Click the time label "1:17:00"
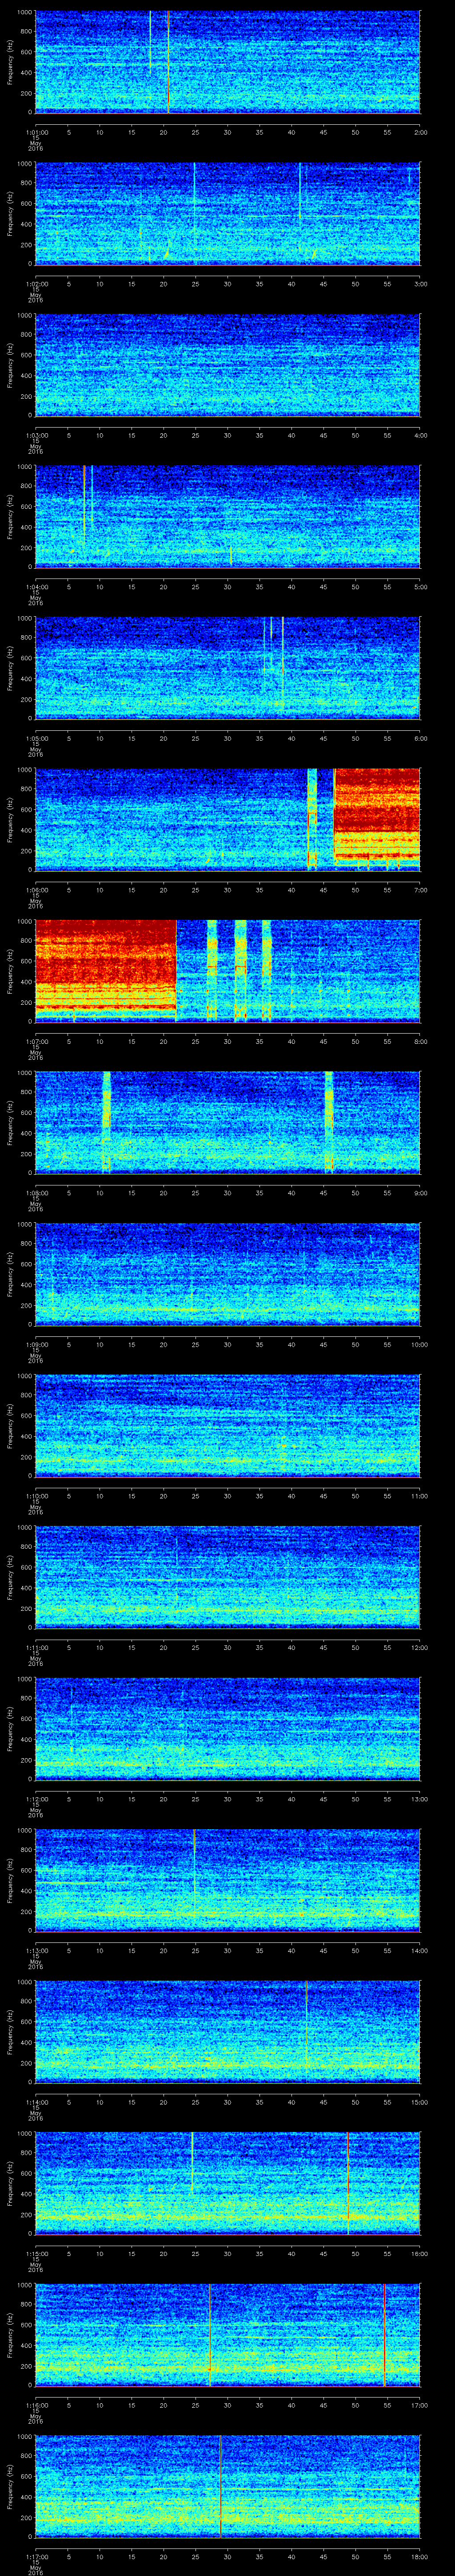Screen dimensions: 455x2576 [x=36, y=2556]
